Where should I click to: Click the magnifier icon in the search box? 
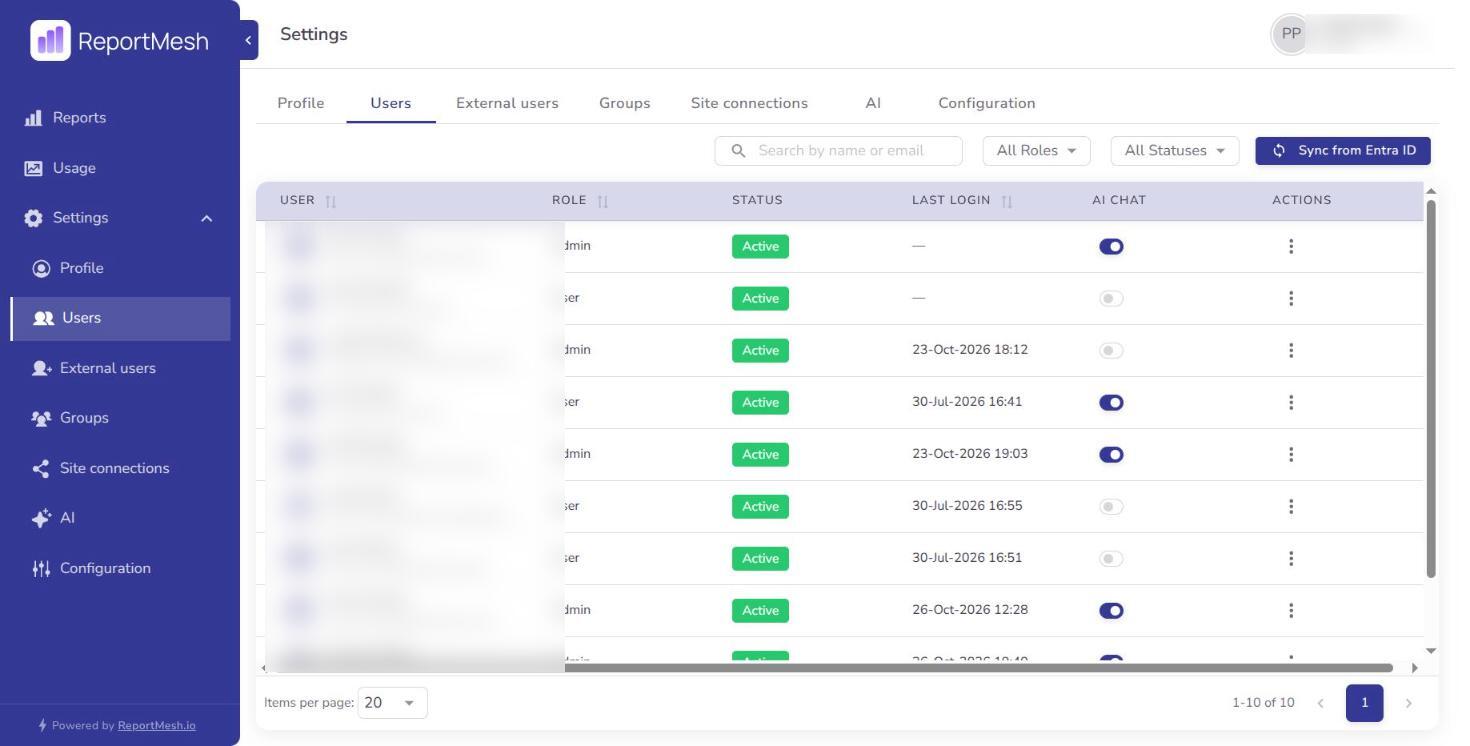tap(739, 151)
